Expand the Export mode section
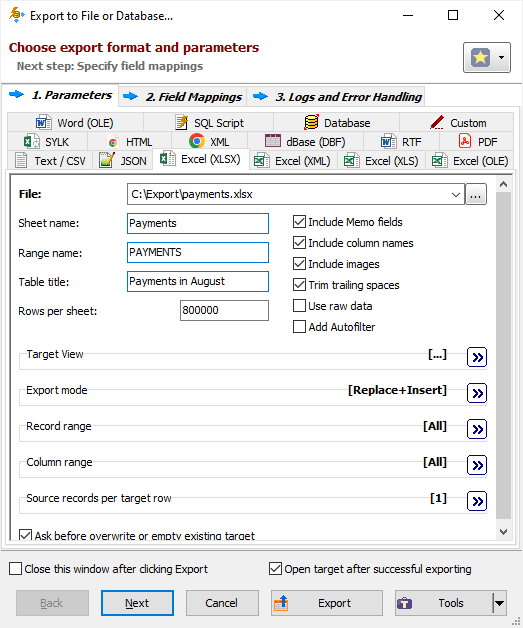Screen dimensions: 523x628 (477, 393)
